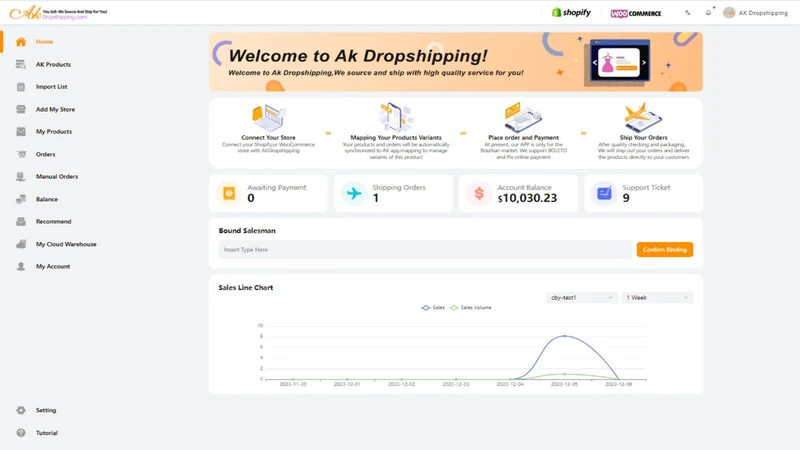This screenshot has height=450, width=800.
Task: Click the Awaiting Payment clock icon
Action: pyautogui.click(x=229, y=193)
